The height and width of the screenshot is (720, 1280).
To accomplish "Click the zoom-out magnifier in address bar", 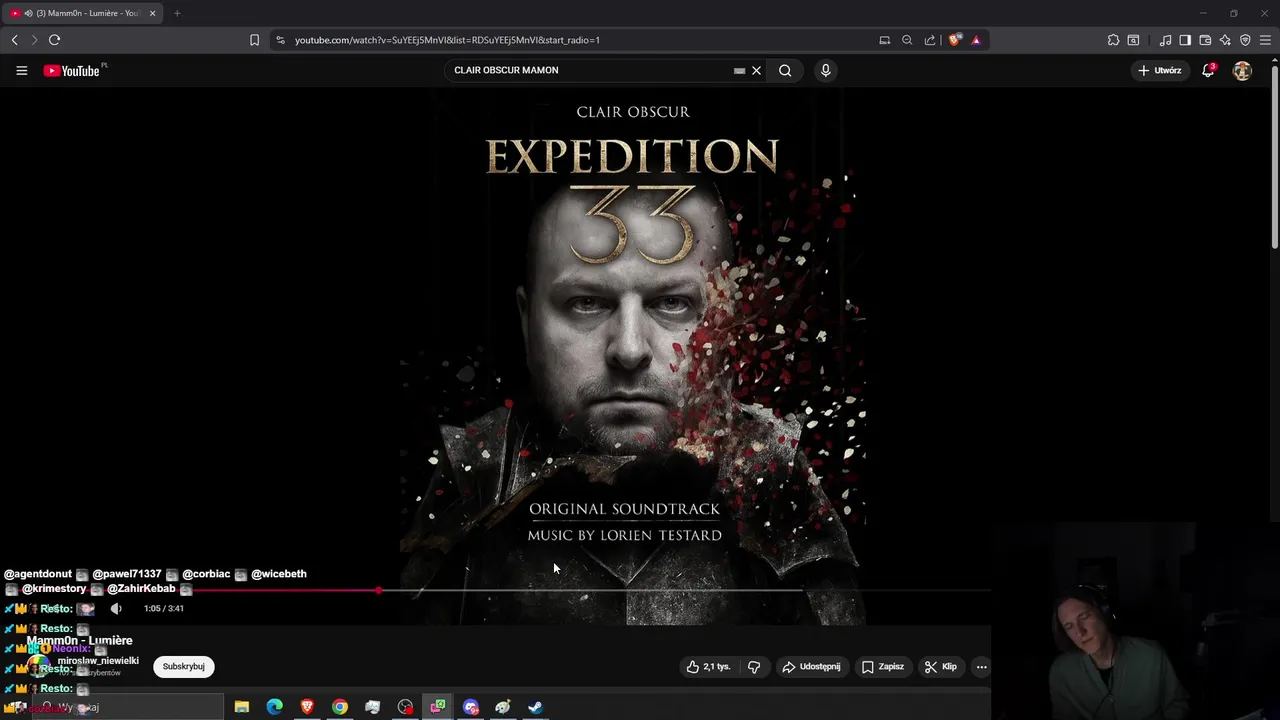I will 907,40.
